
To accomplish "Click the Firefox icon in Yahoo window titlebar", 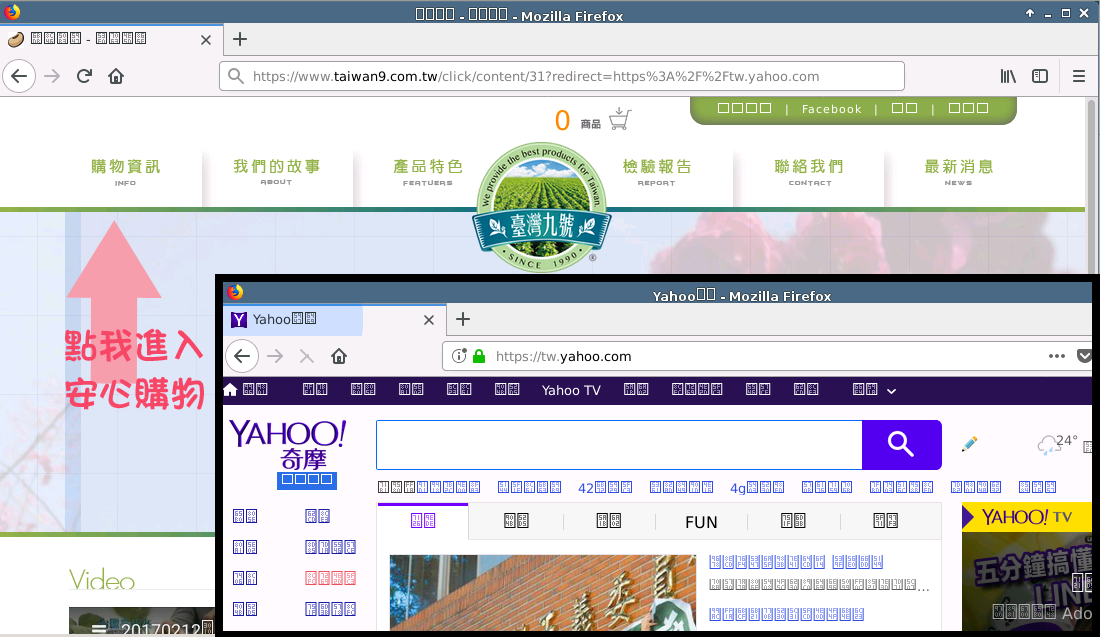I will 236,292.
